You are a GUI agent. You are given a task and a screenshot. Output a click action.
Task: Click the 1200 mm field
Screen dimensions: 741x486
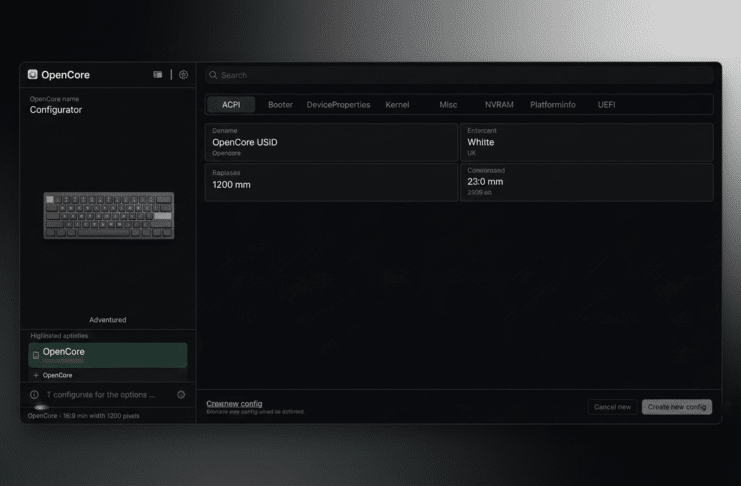[331, 182]
